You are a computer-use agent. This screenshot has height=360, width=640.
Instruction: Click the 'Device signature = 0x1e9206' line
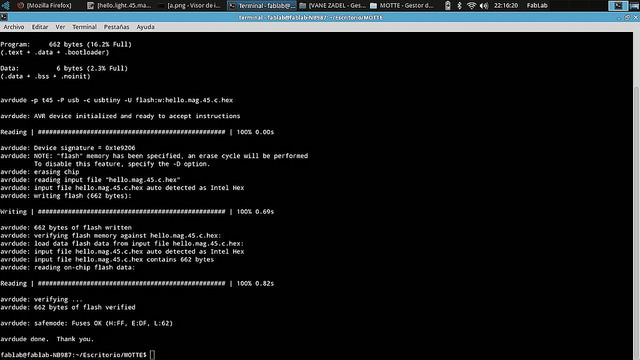(x=68, y=148)
